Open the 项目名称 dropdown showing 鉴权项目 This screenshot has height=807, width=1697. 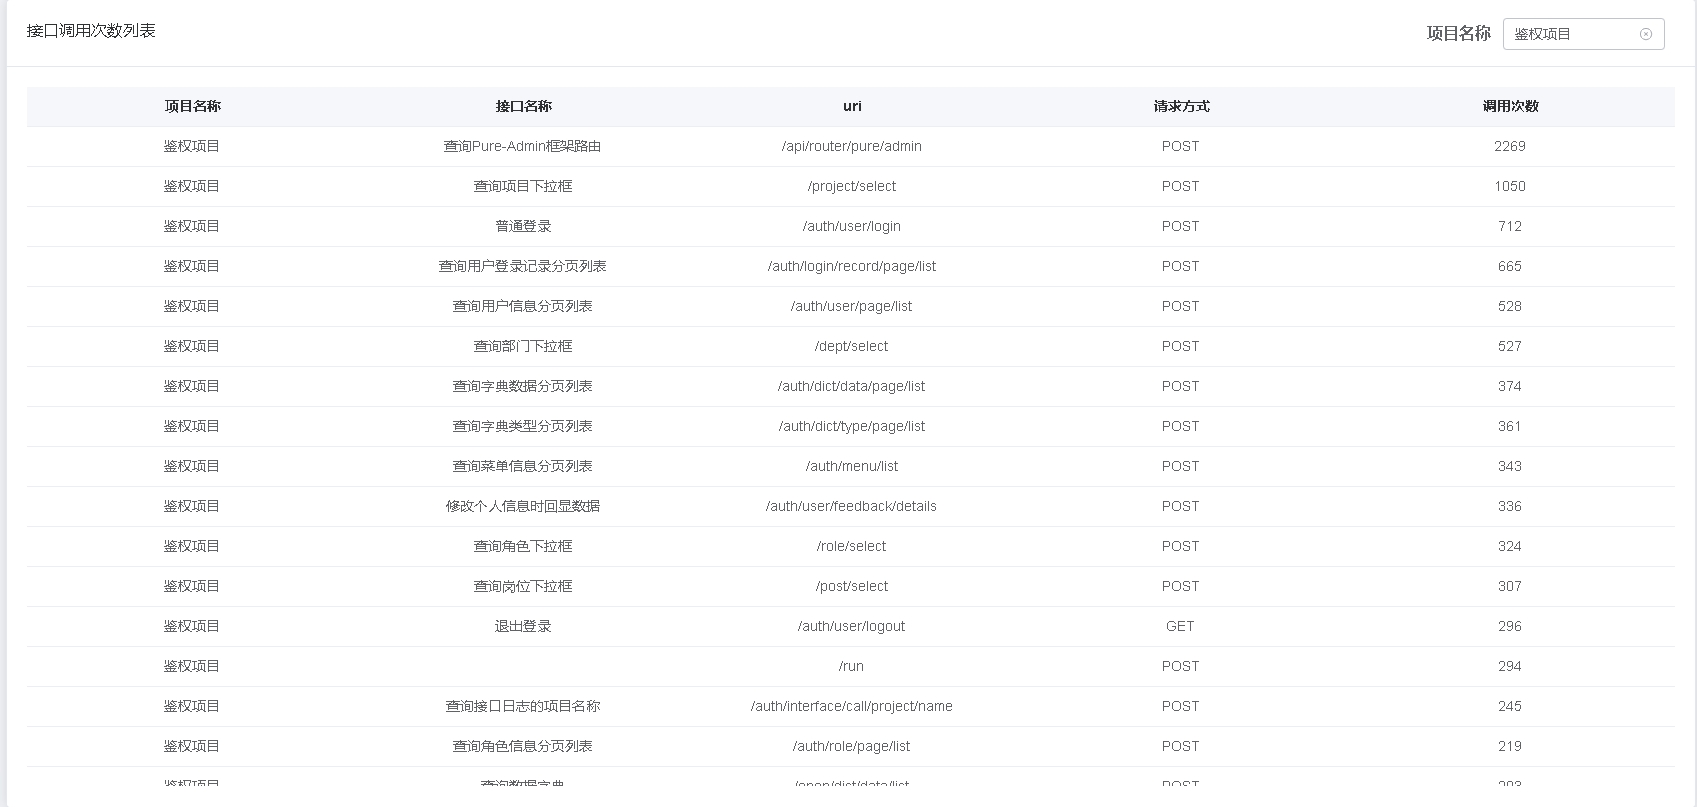point(1572,34)
